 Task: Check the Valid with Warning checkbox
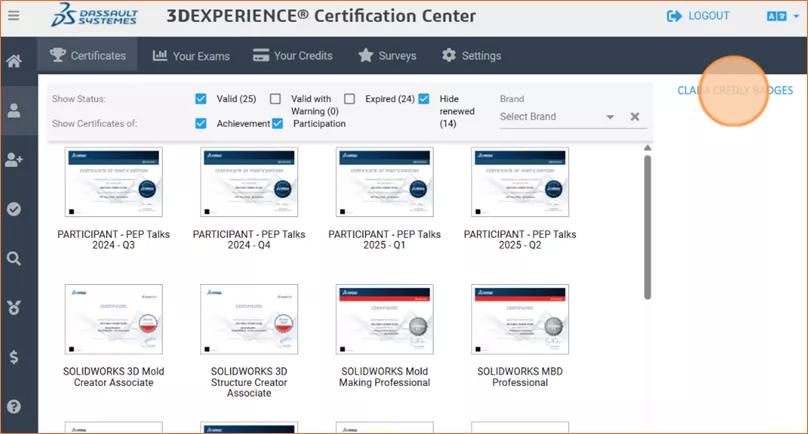(276, 98)
